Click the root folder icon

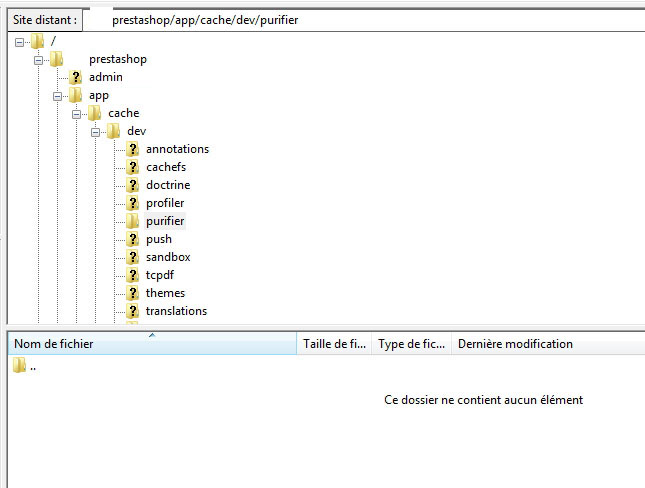coord(37,41)
